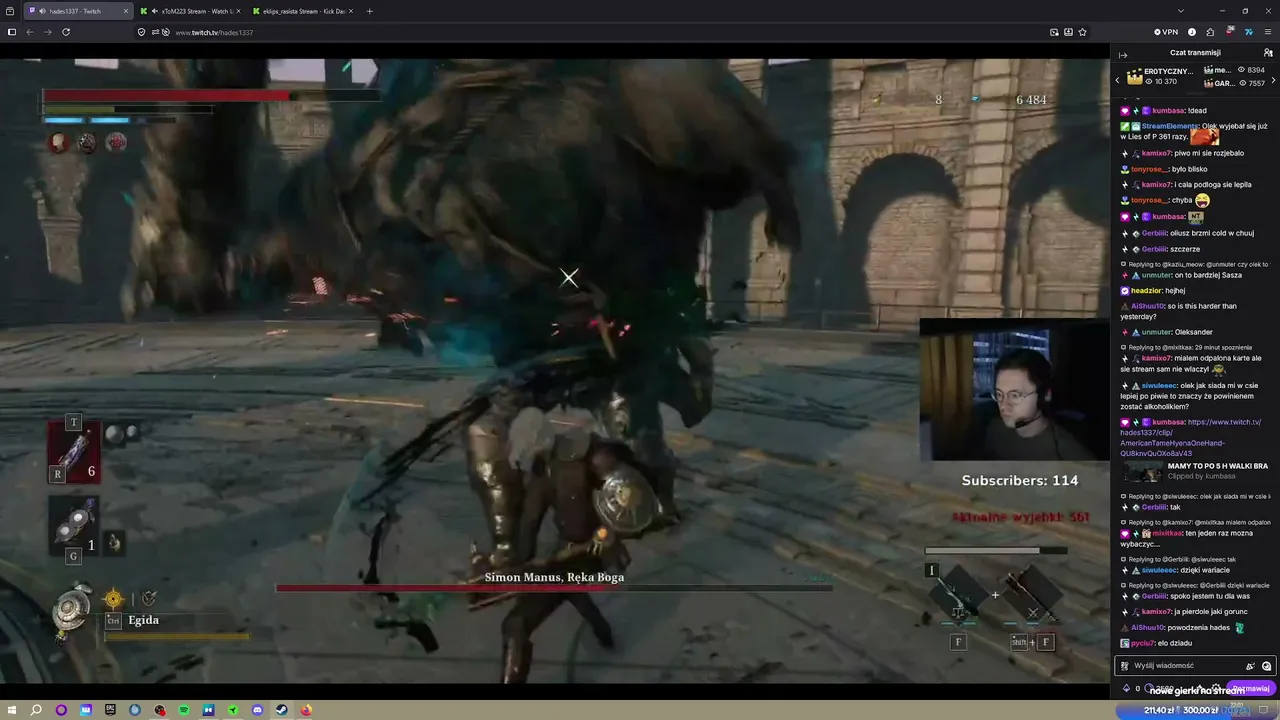Screen dimensions: 1280x720
Task: Open Windows taskbar search
Action: [36, 710]
